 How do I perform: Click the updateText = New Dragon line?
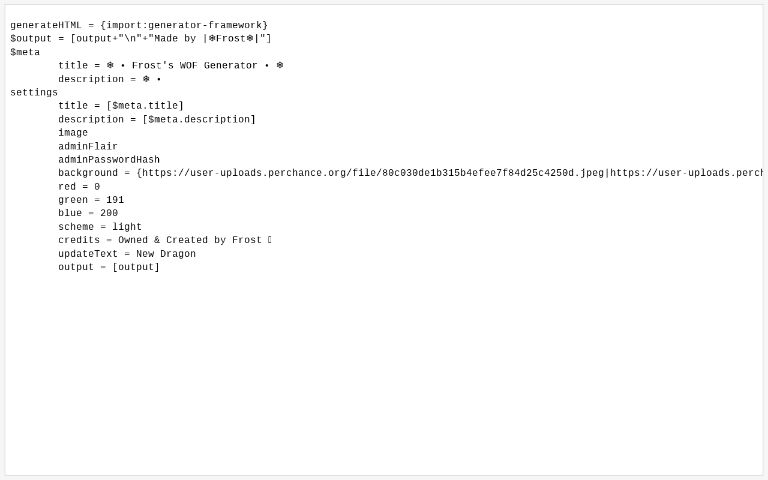(127, 253)
